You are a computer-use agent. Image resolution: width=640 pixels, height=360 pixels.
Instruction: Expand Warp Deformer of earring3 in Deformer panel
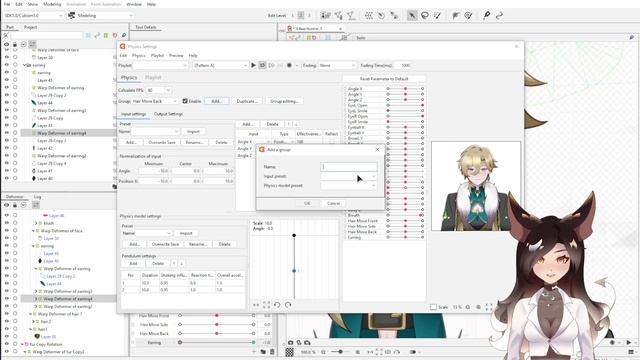(36, 291)
